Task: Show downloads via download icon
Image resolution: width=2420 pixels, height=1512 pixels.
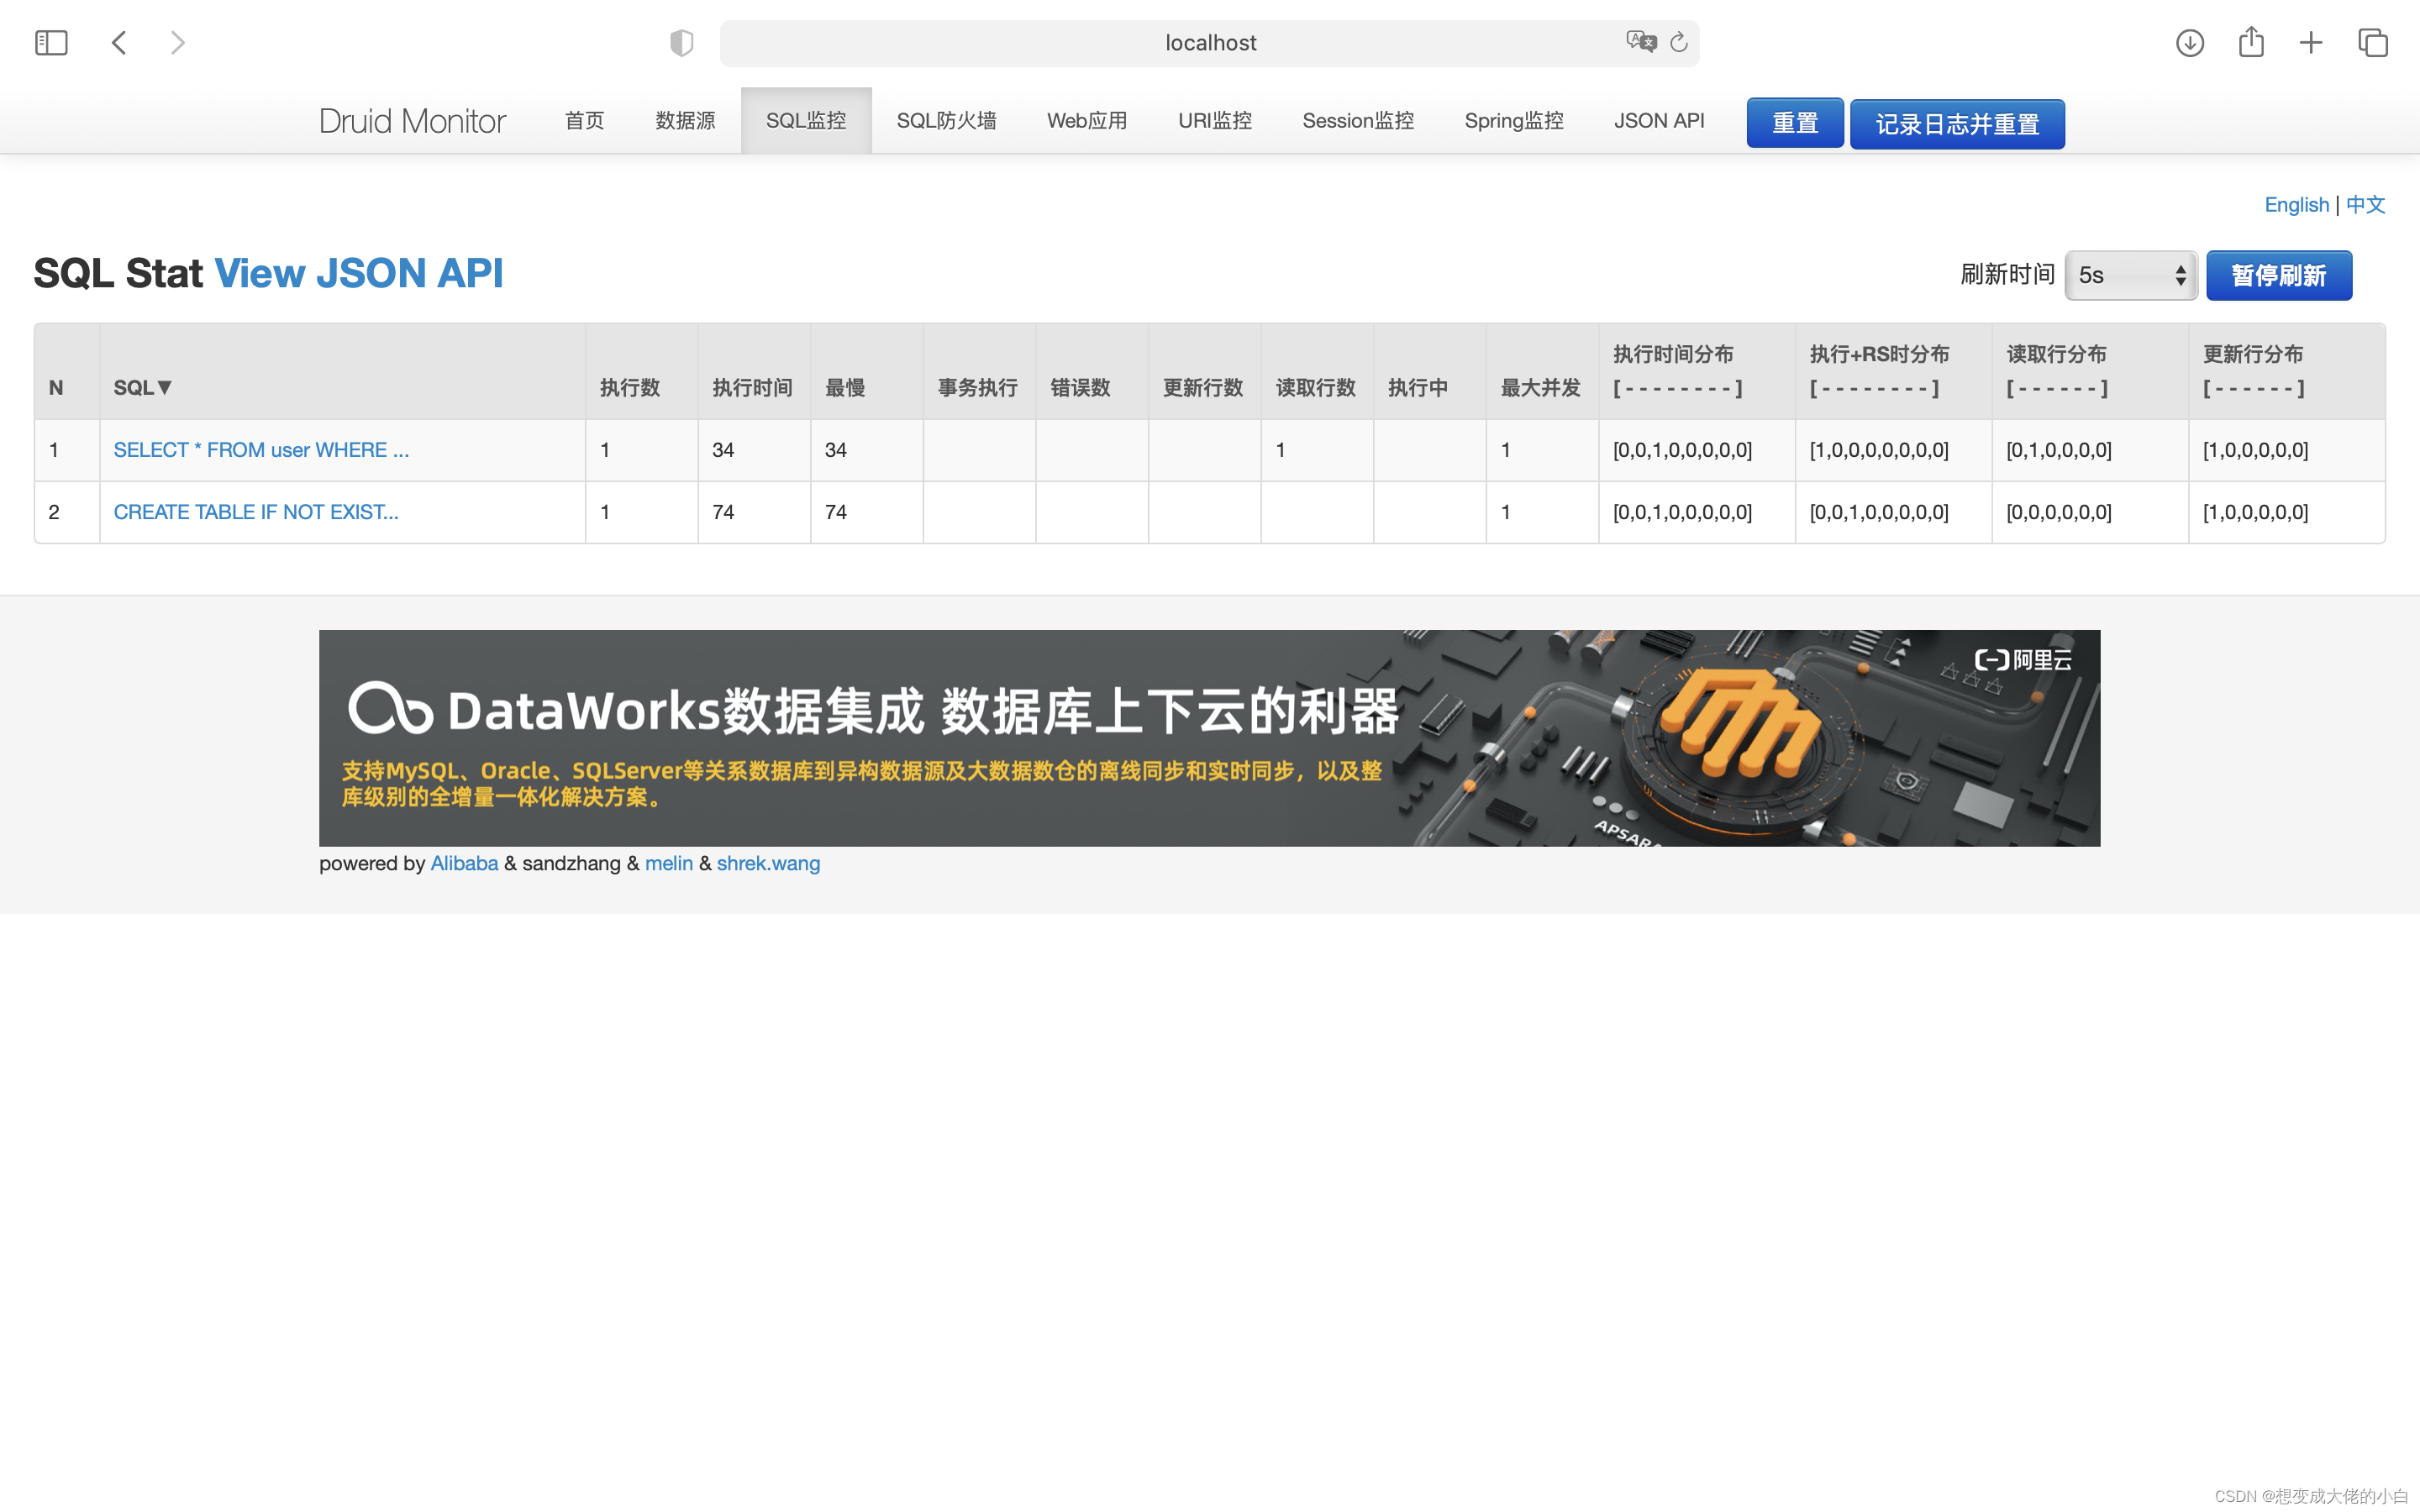Action: click(x=2190, y=43)
